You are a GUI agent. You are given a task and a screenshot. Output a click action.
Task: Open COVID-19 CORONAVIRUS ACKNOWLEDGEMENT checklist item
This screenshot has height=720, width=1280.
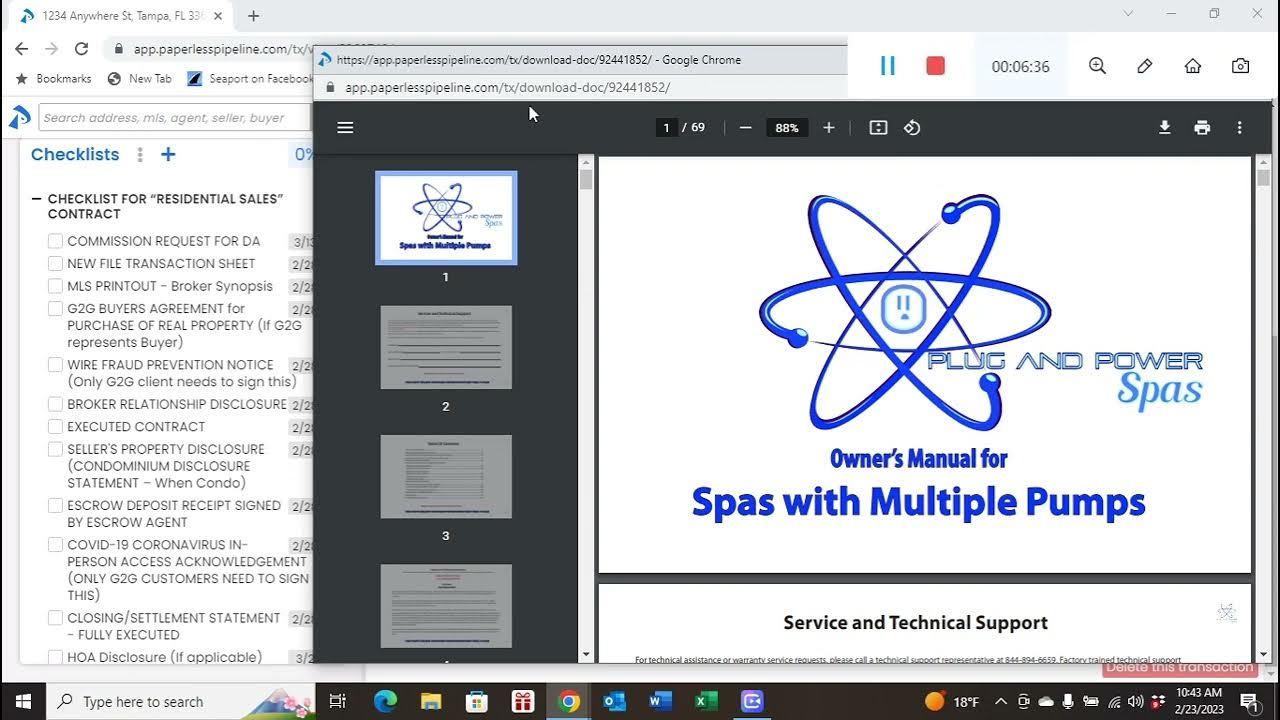(x=187, y=570)
